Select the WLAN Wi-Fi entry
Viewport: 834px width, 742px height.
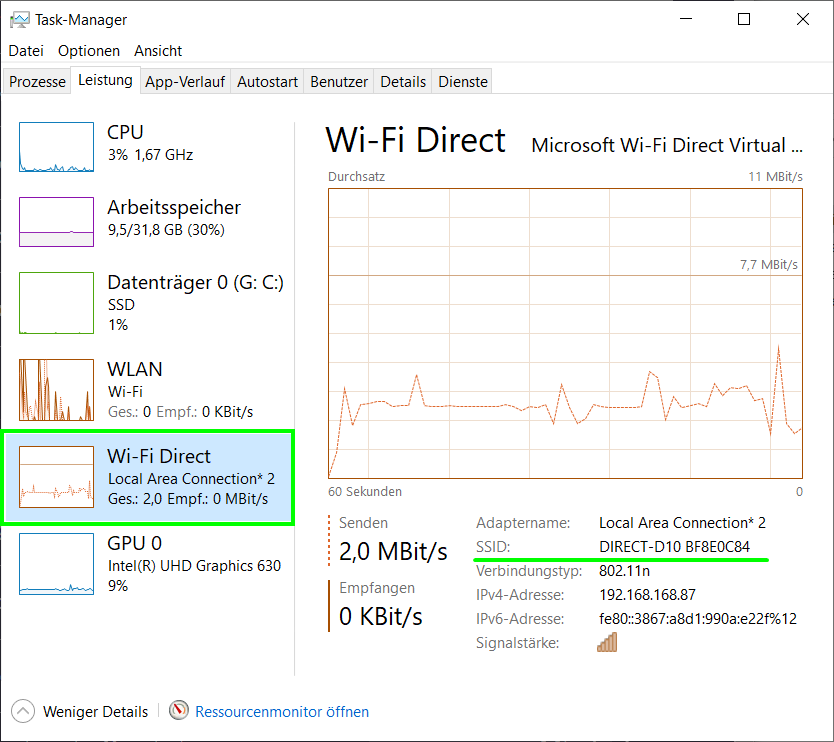coord(148,390)
